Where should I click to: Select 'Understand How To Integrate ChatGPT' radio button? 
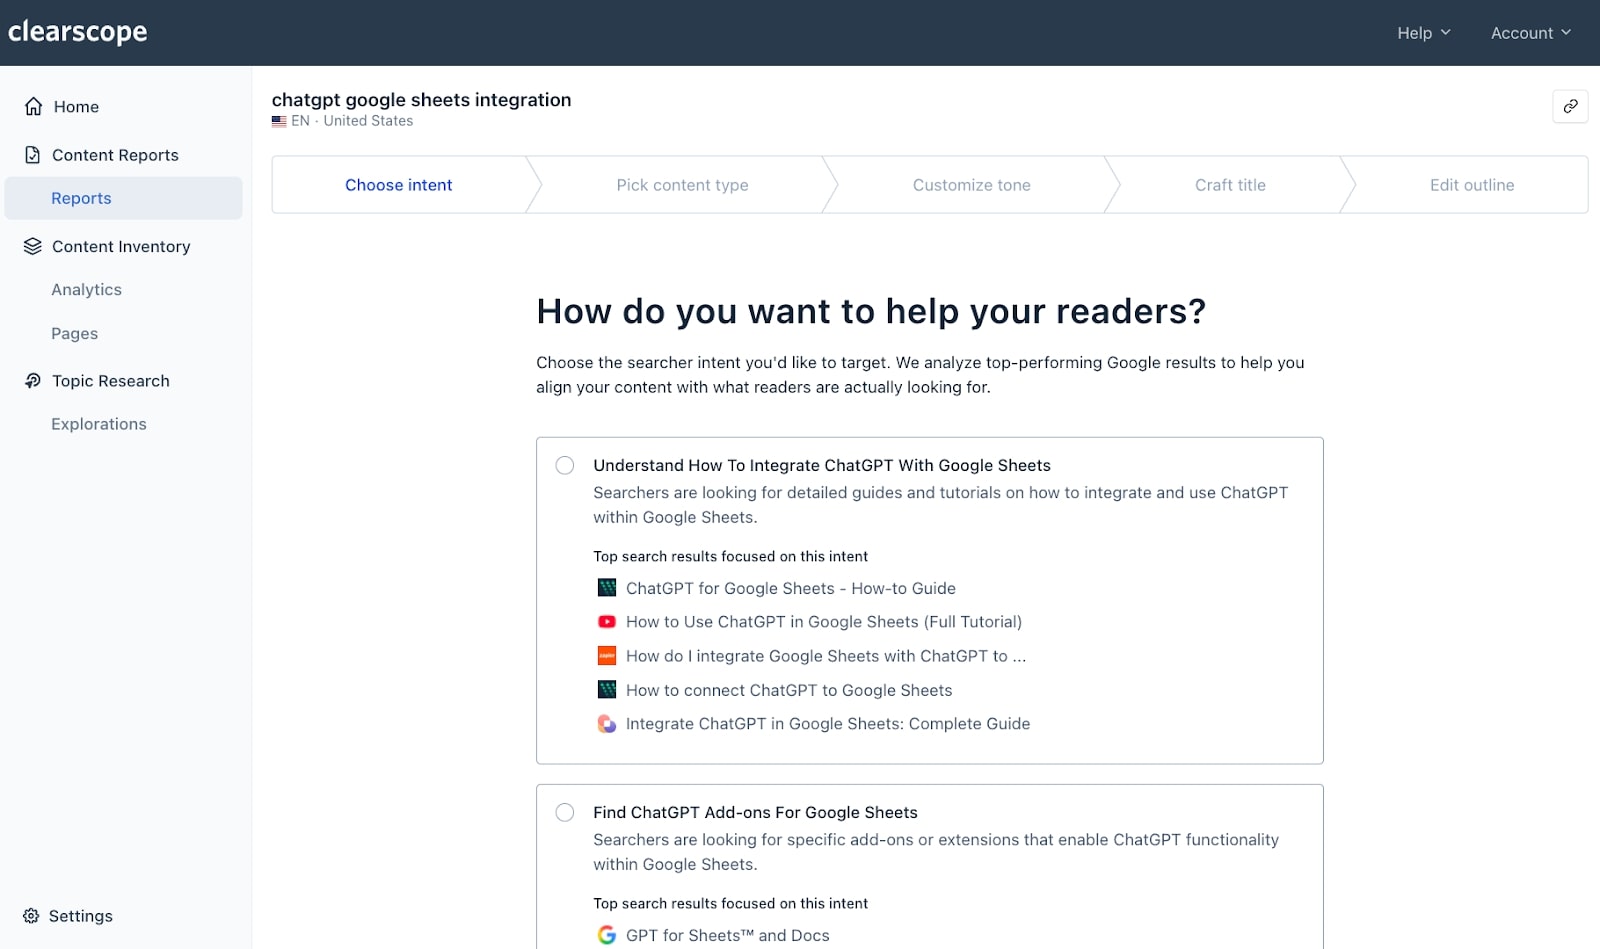coord(565,465)
